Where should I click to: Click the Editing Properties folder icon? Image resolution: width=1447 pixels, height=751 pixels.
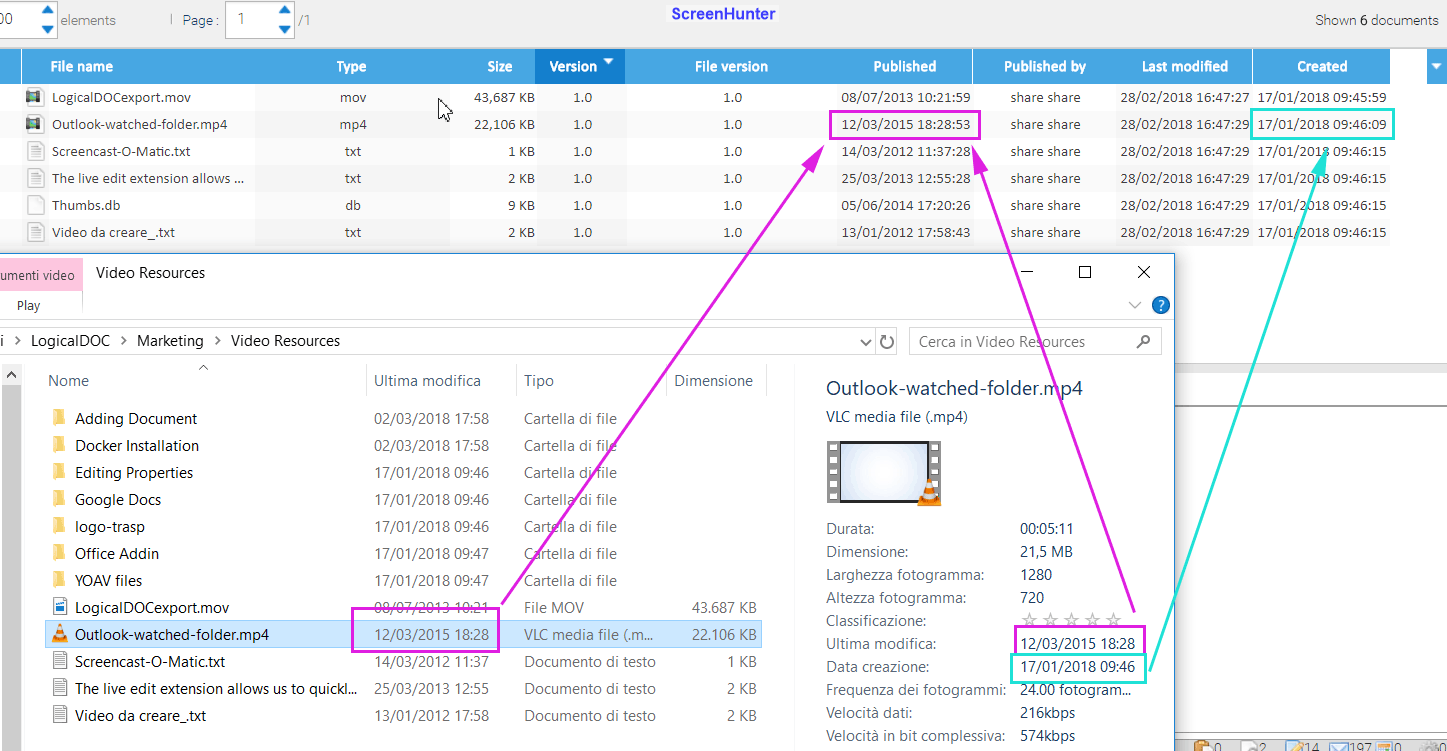[x=59, y=472]
